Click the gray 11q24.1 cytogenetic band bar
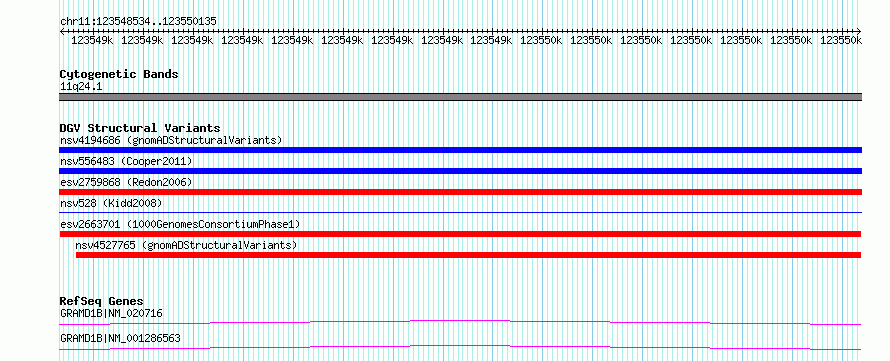 (460, 97)
